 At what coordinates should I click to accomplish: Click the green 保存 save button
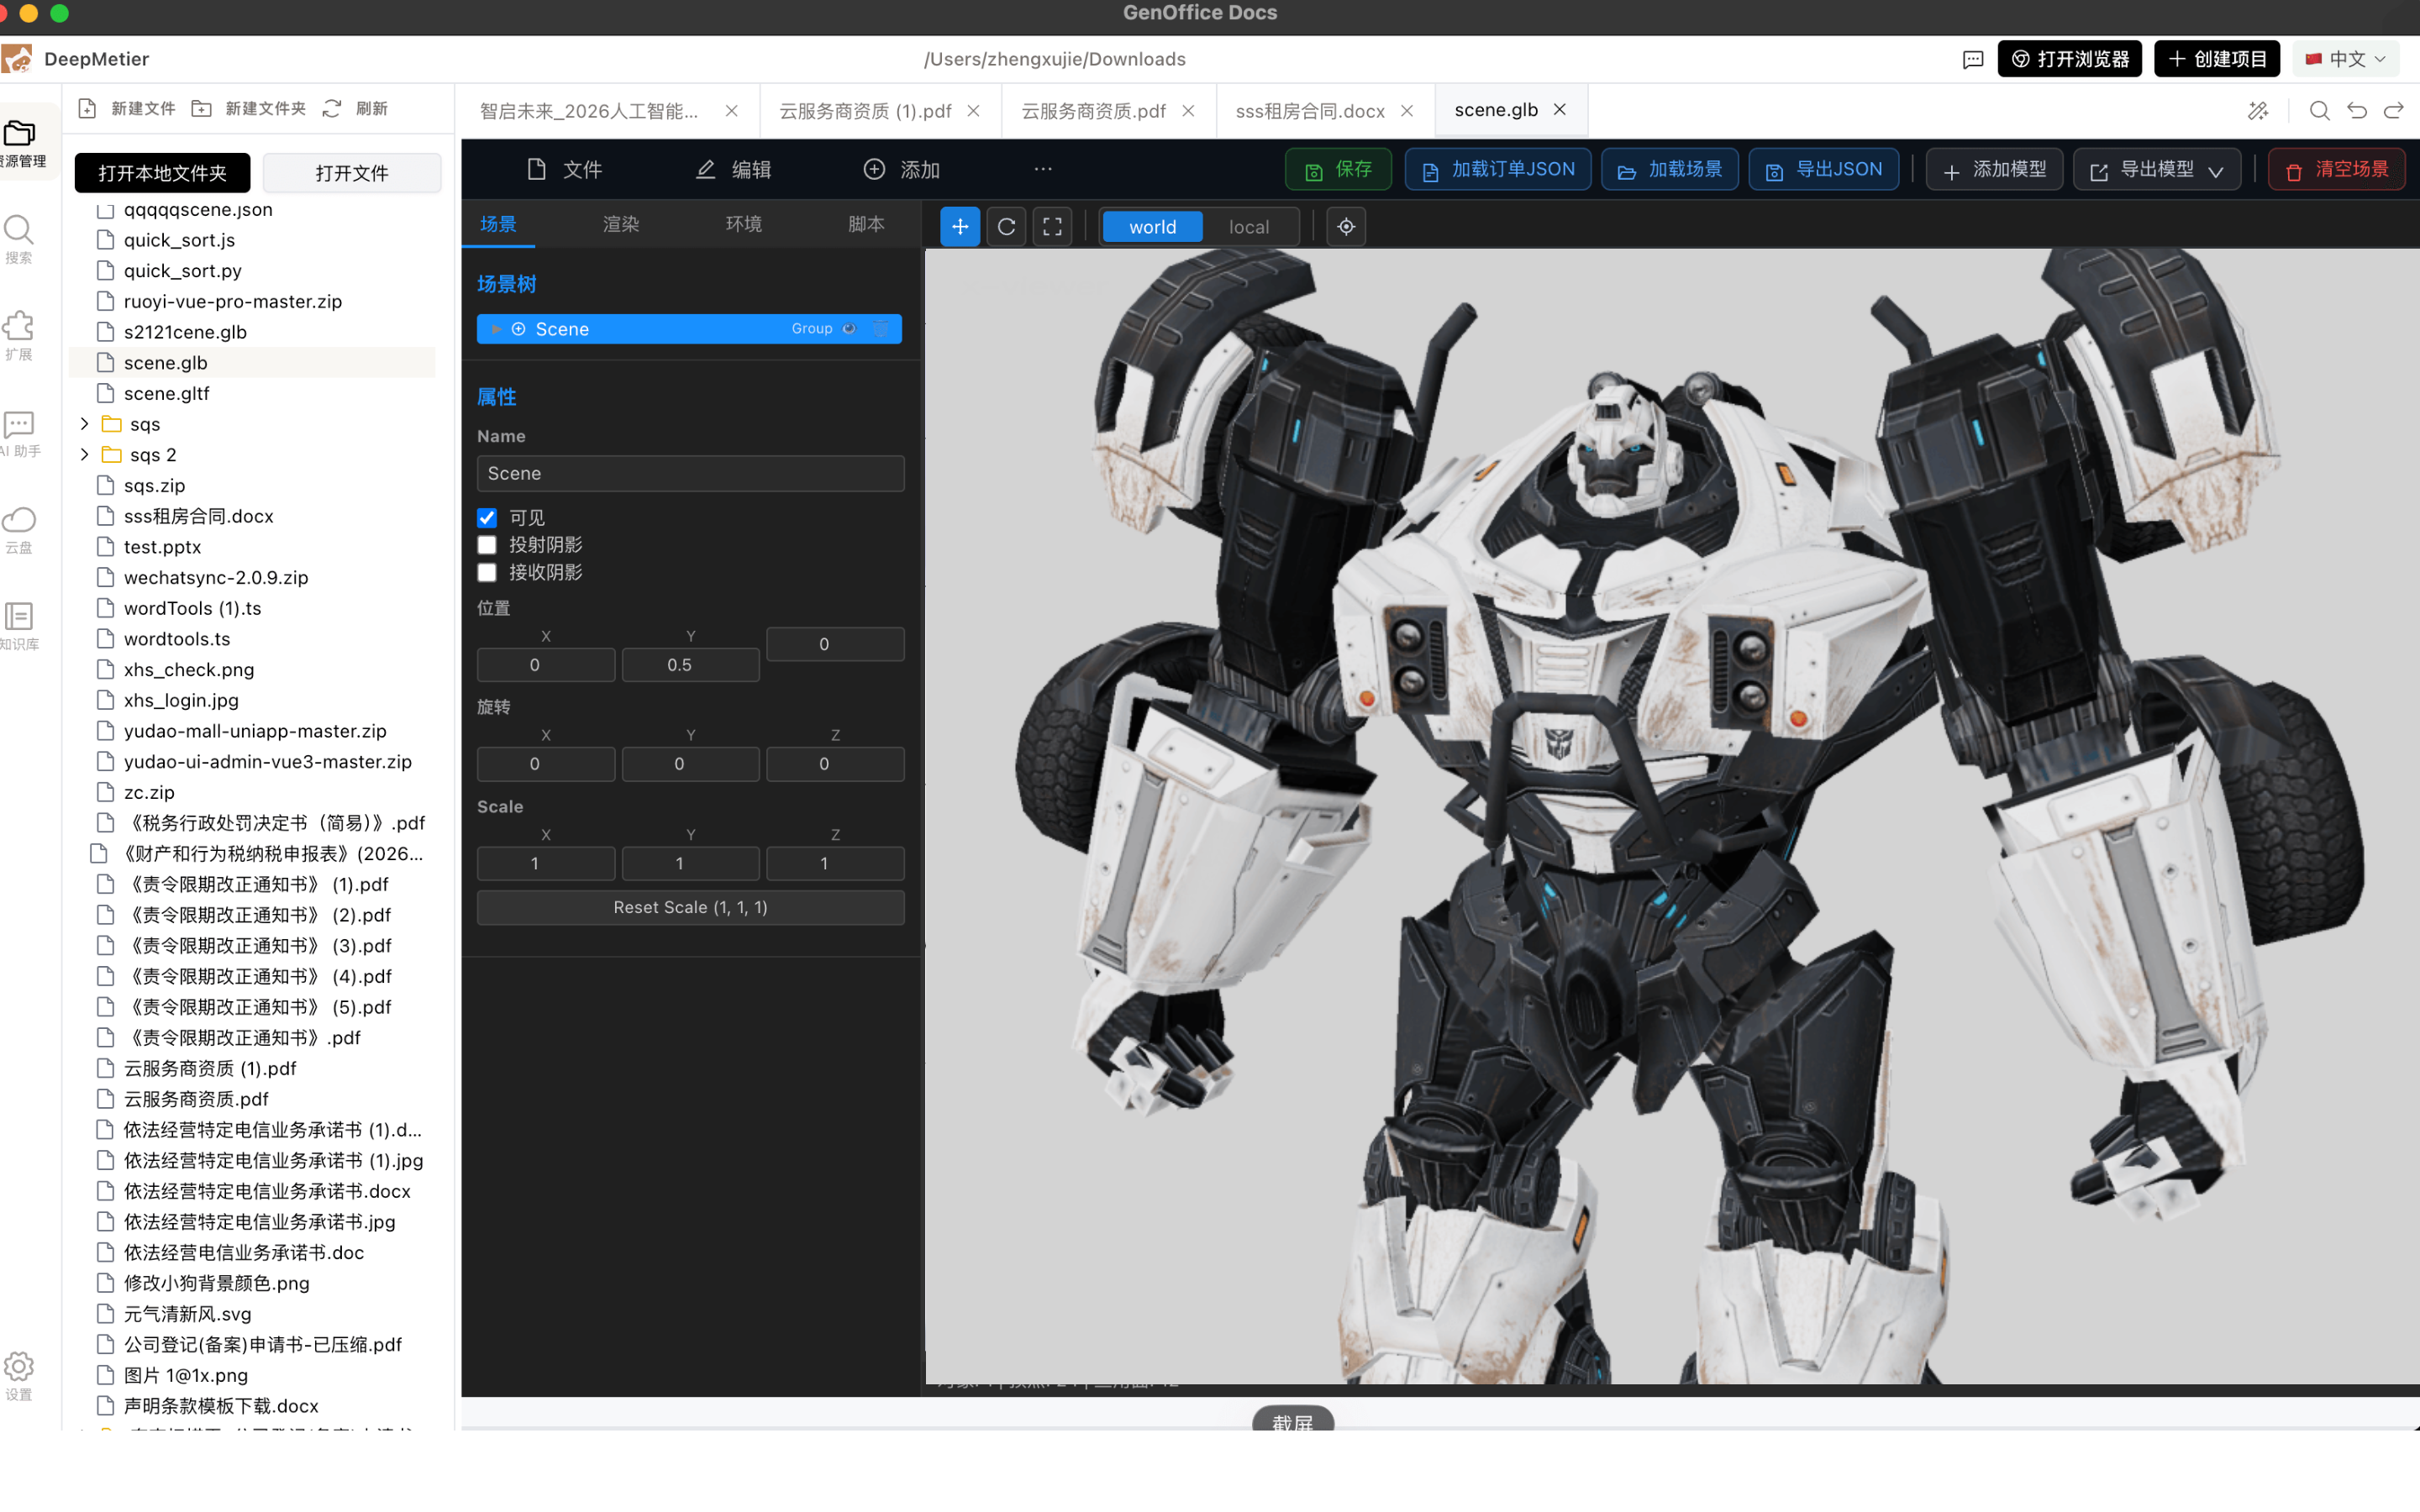pyautogui.click(x=1338, y=170)
